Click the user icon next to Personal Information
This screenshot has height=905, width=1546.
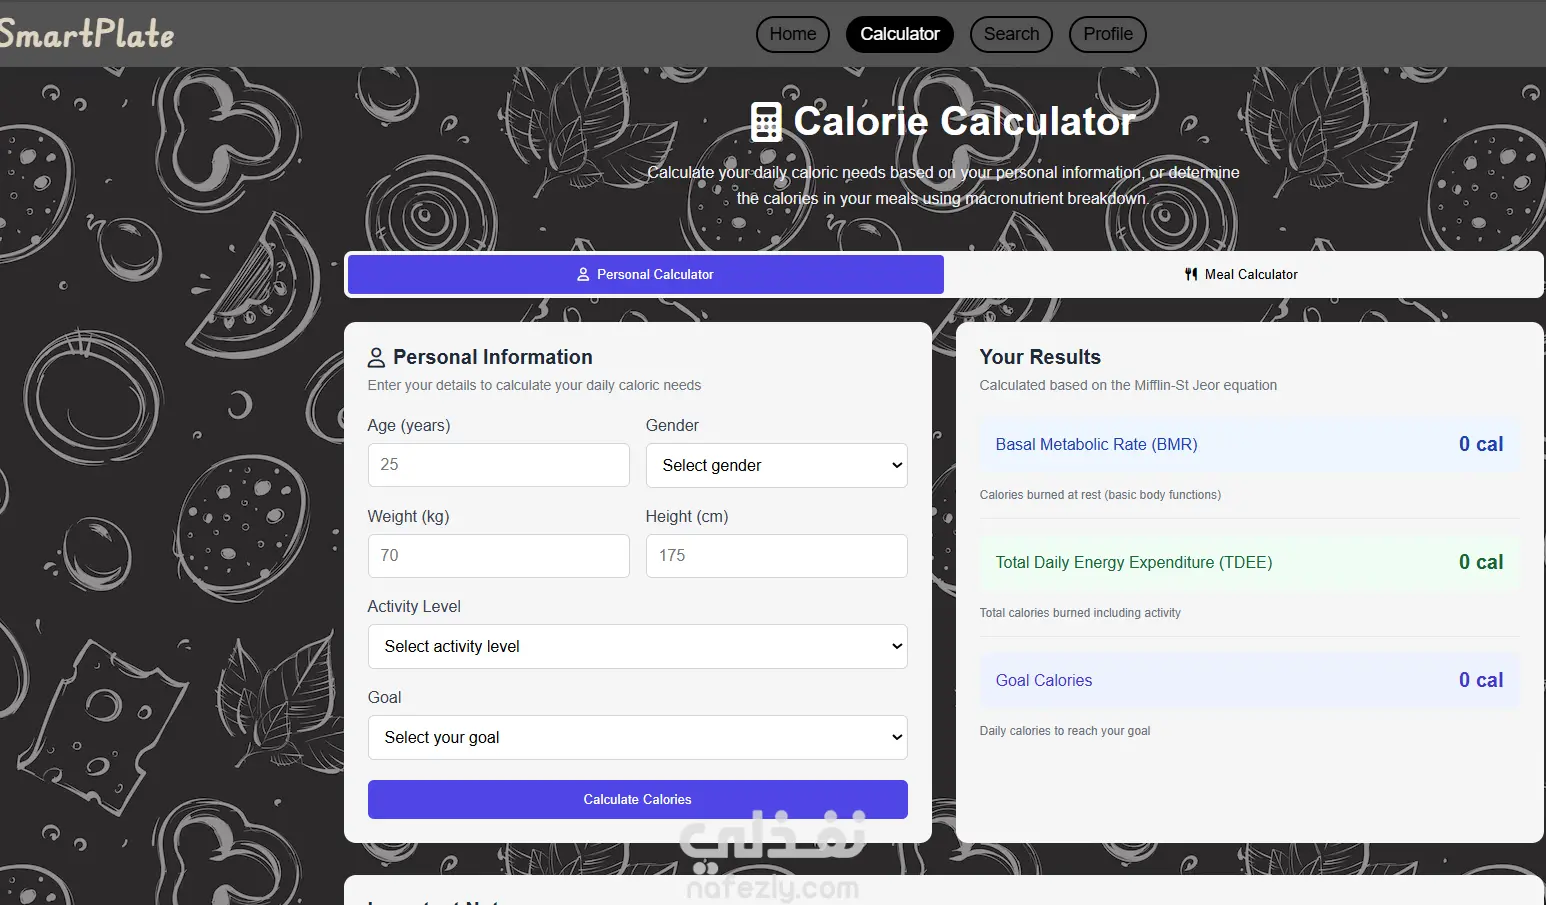(377, 357)
